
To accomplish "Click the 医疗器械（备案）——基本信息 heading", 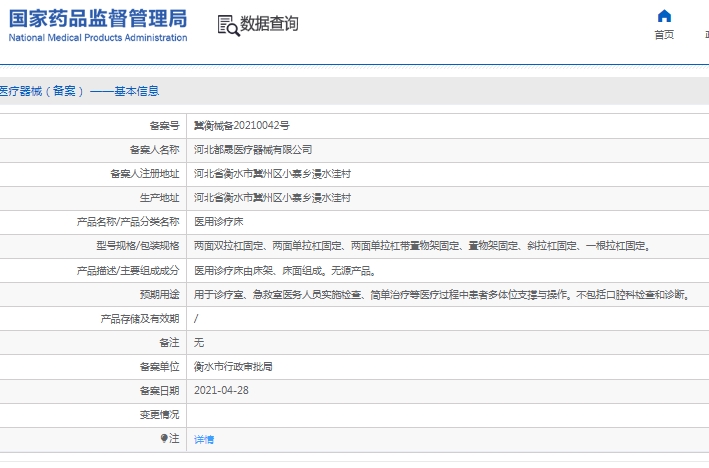I will click(79, 91).
